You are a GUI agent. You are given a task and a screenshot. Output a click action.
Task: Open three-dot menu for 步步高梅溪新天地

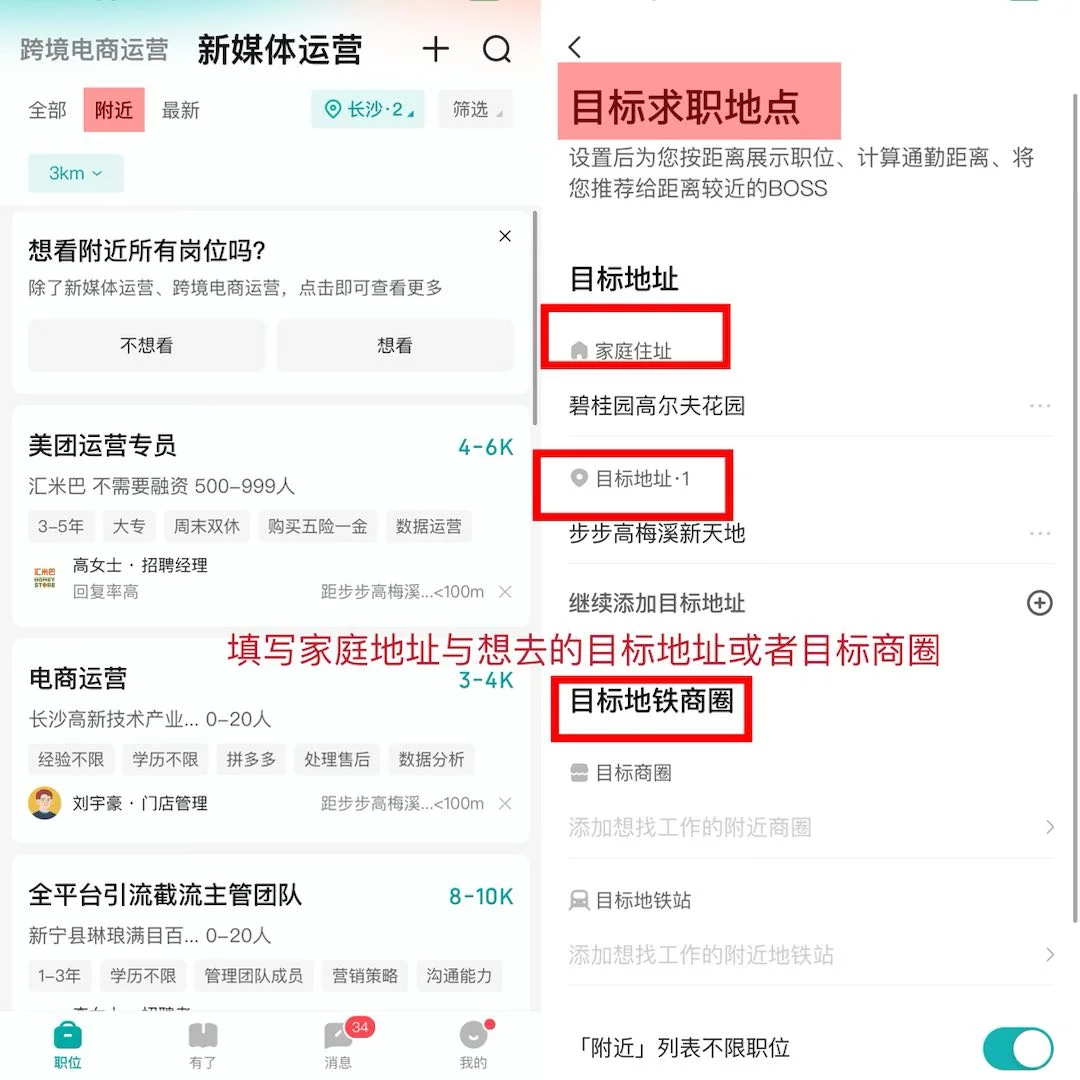[x=1039, y=534]
